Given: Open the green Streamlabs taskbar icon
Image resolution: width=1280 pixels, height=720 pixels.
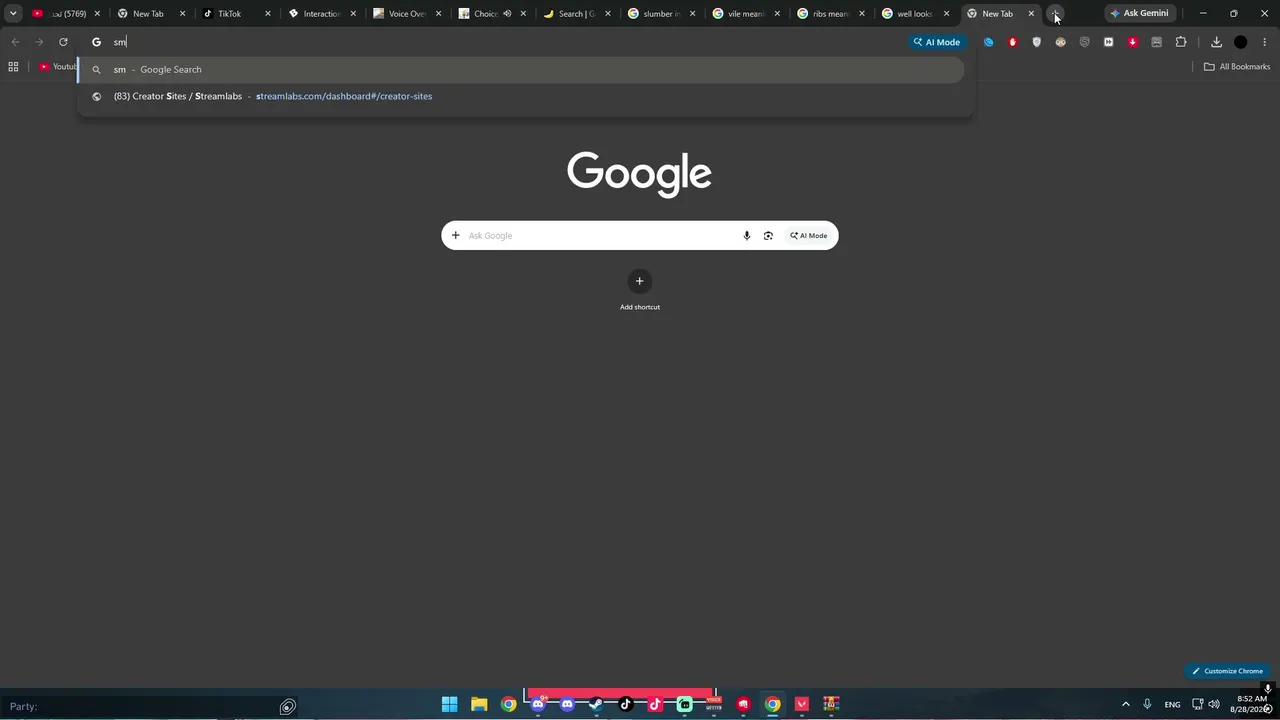Looking at the screenshot, I should click(x=684, y=704).
